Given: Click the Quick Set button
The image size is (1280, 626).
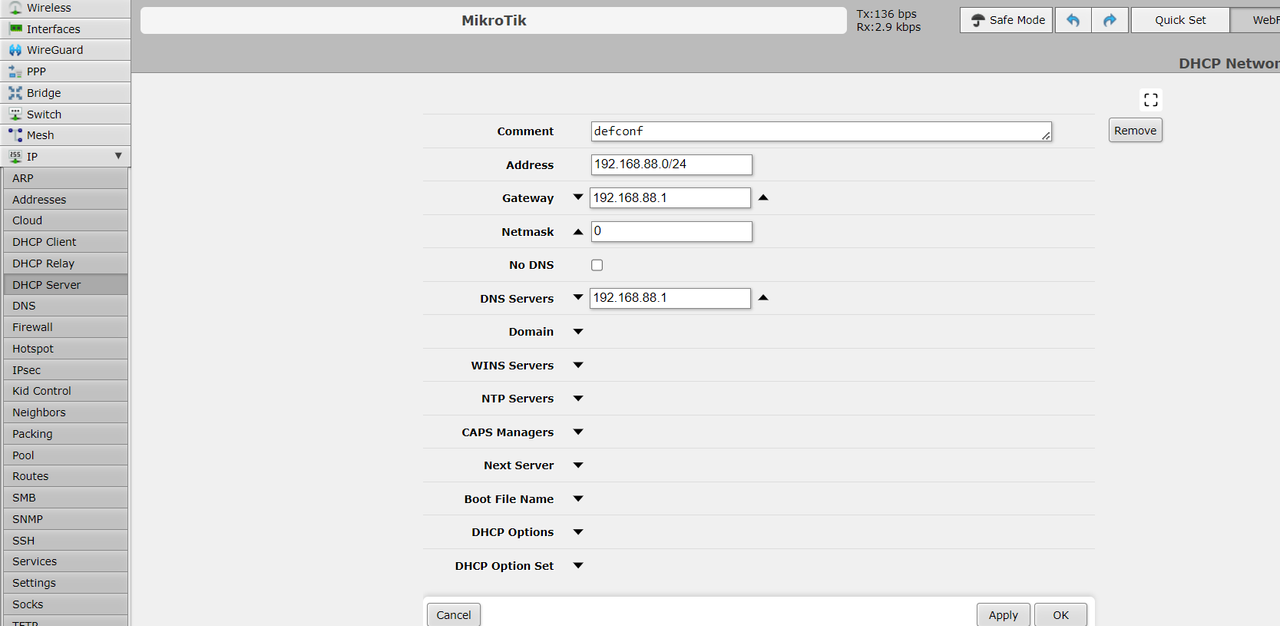Looking at the screenshot, I should 1180,20.
